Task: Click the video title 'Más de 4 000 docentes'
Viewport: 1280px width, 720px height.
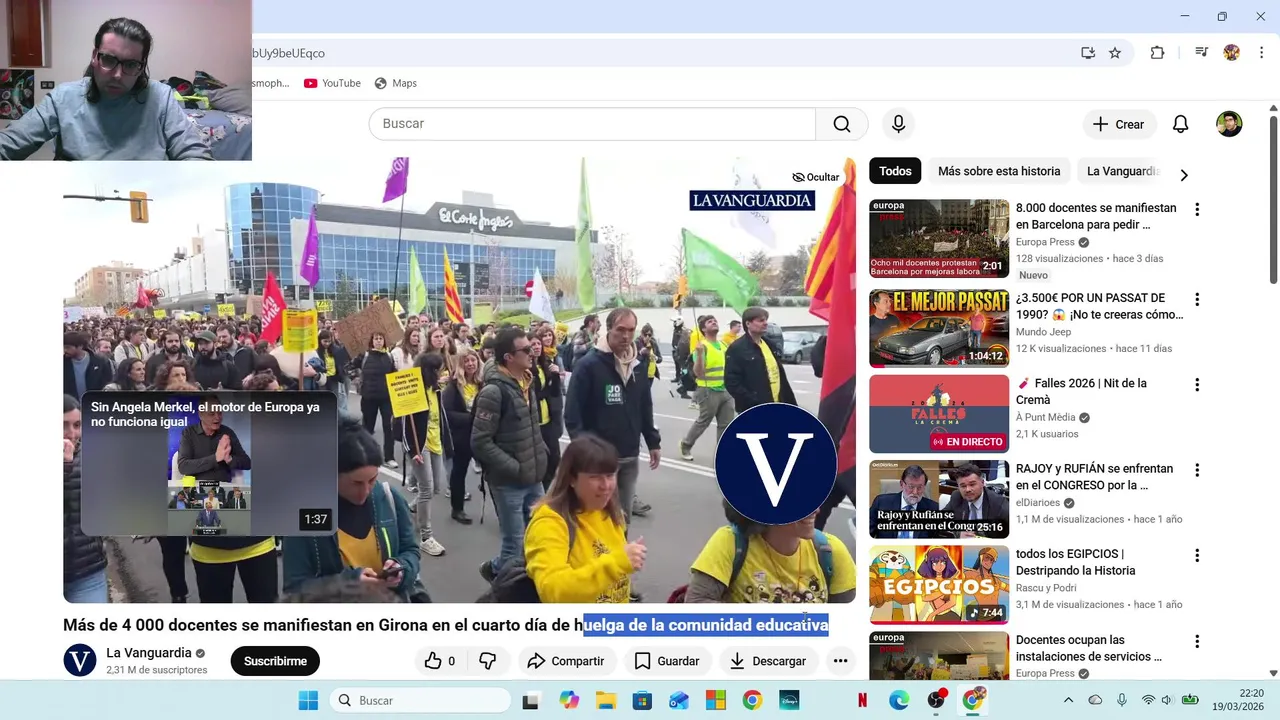Action: (445, 625)
